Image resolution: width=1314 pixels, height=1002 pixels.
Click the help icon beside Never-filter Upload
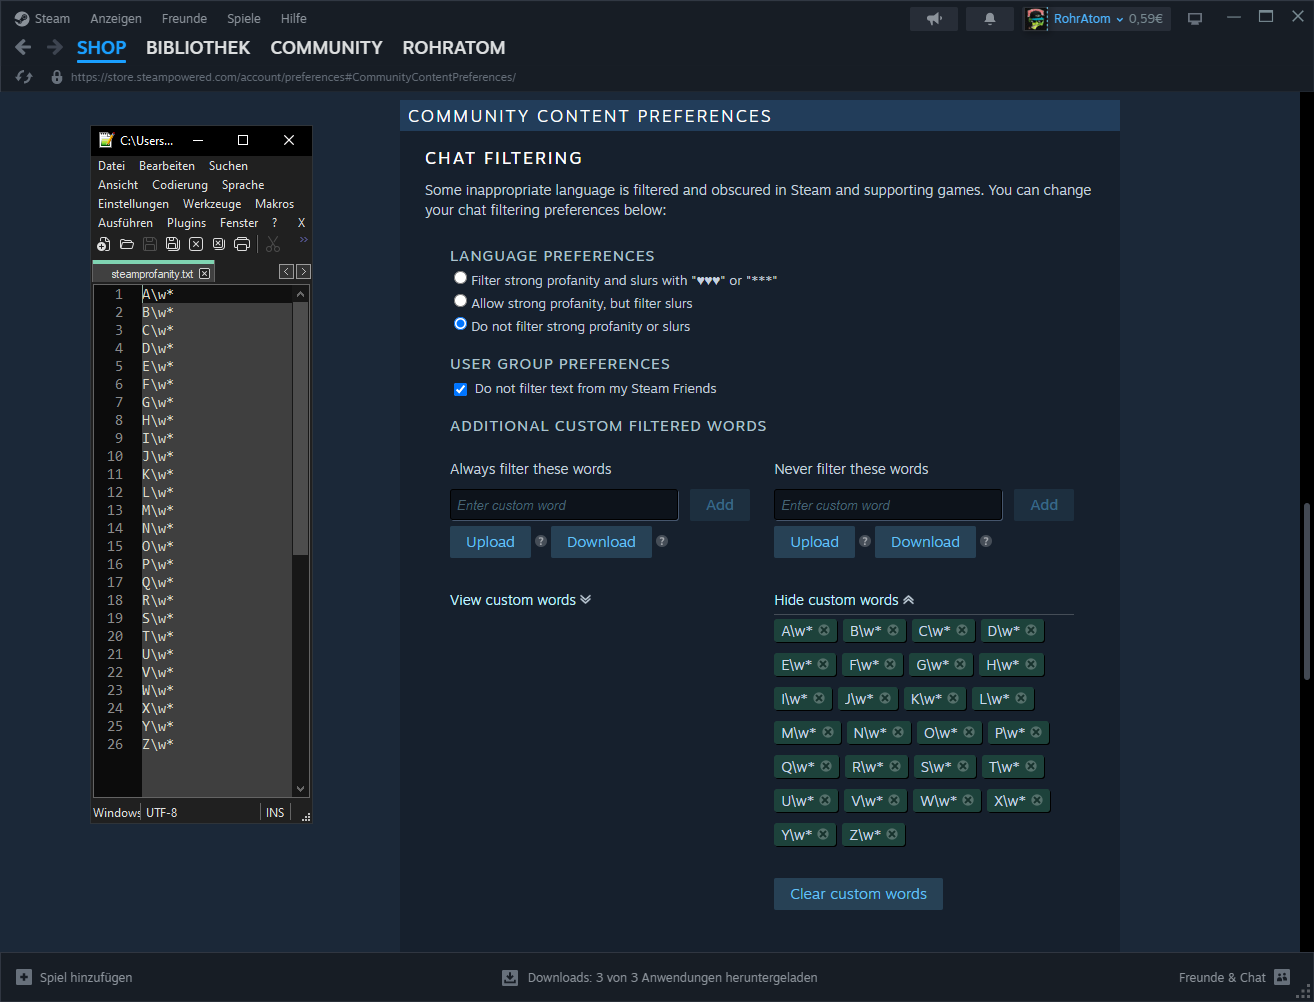(865, 541)
